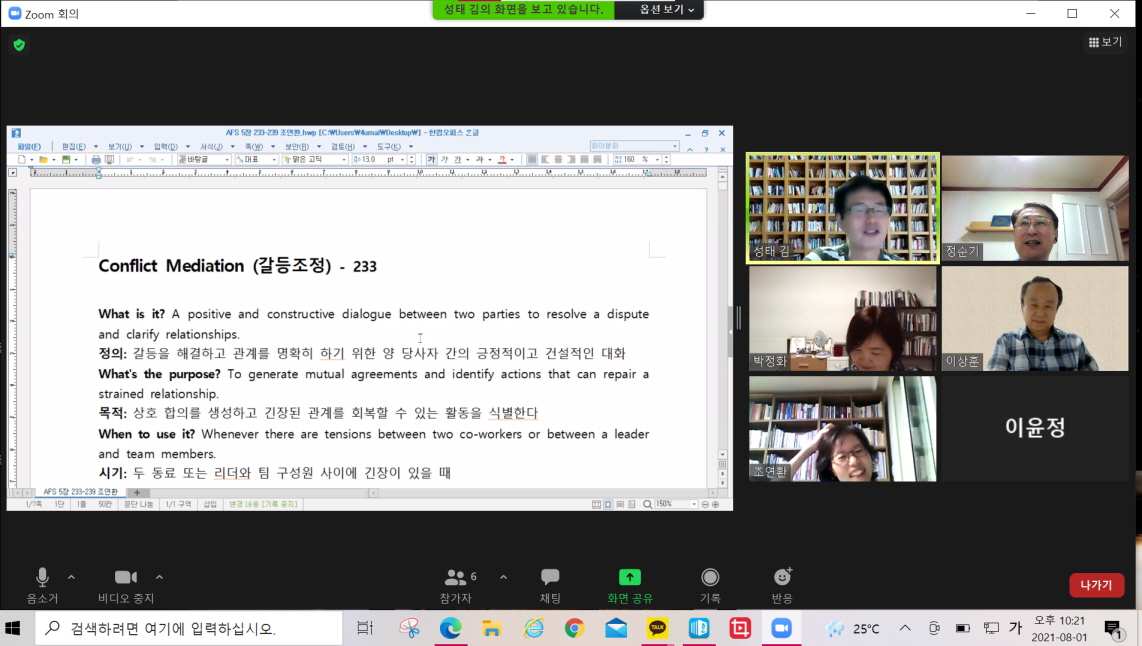Start recording with the 기록 icon

click(709, 578)
